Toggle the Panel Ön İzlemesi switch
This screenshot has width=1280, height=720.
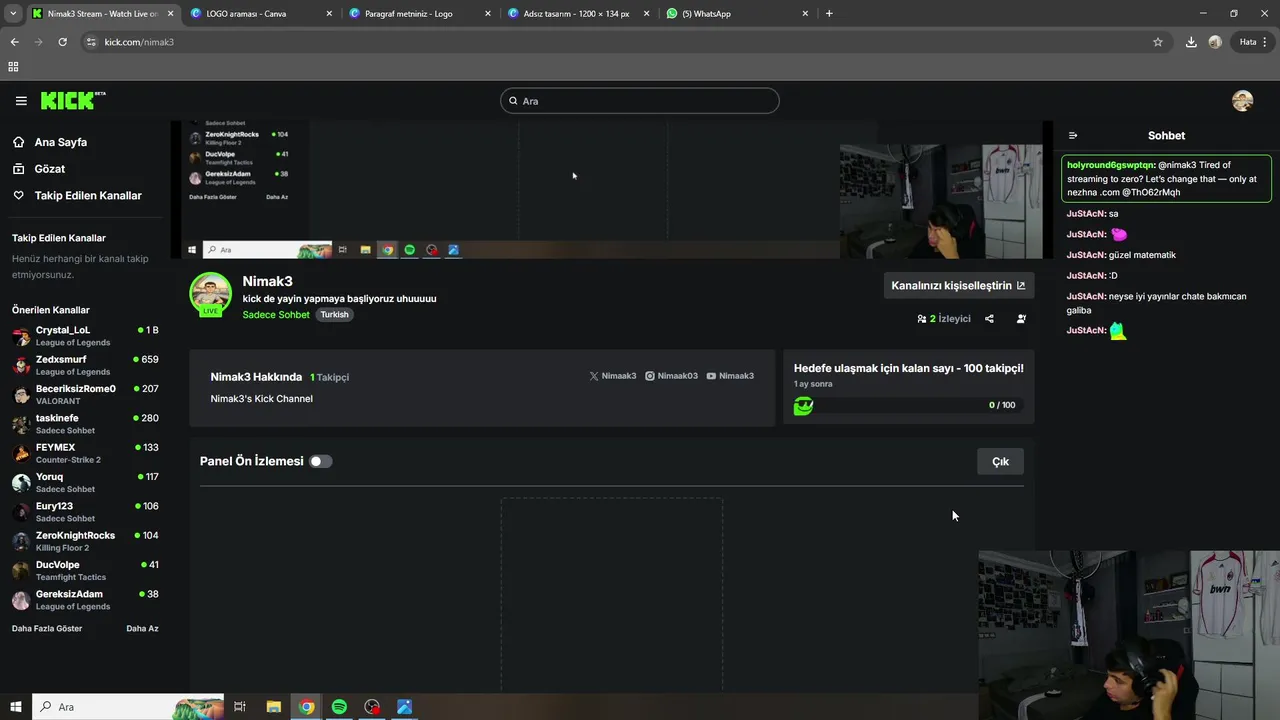(320, 461)
